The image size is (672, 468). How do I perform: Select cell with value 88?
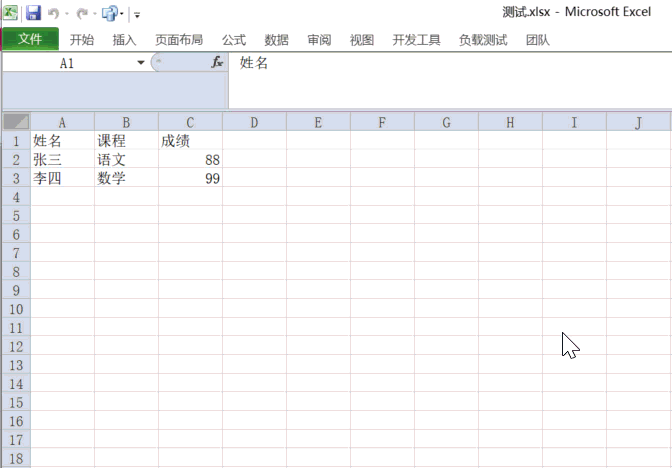190,159
